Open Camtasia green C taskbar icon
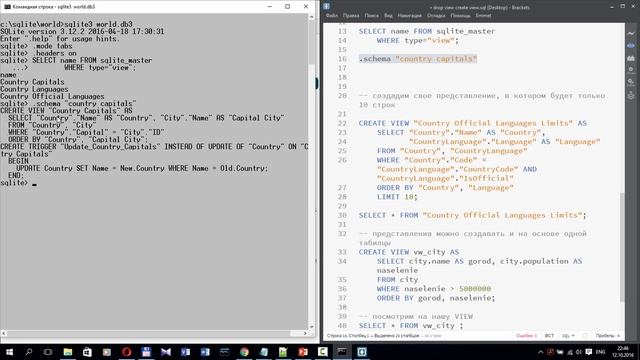640x360 pixels. click(x=322, y=352)
